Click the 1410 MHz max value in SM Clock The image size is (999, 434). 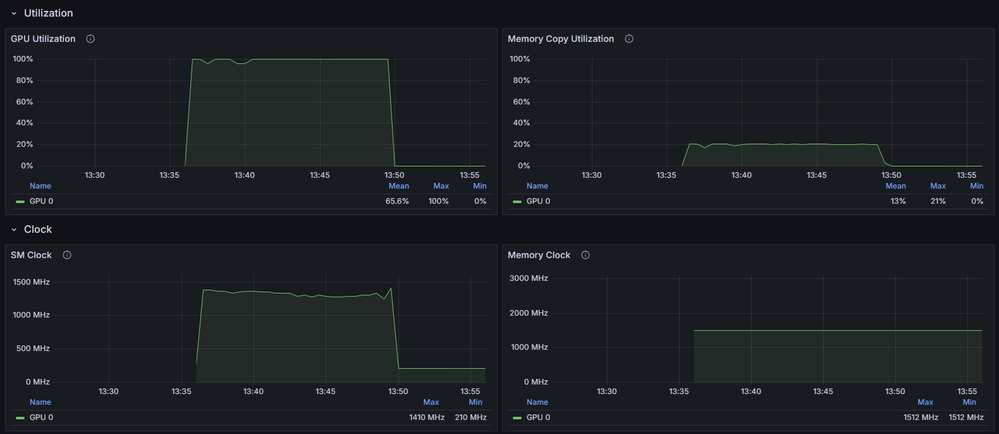point(426,417)
